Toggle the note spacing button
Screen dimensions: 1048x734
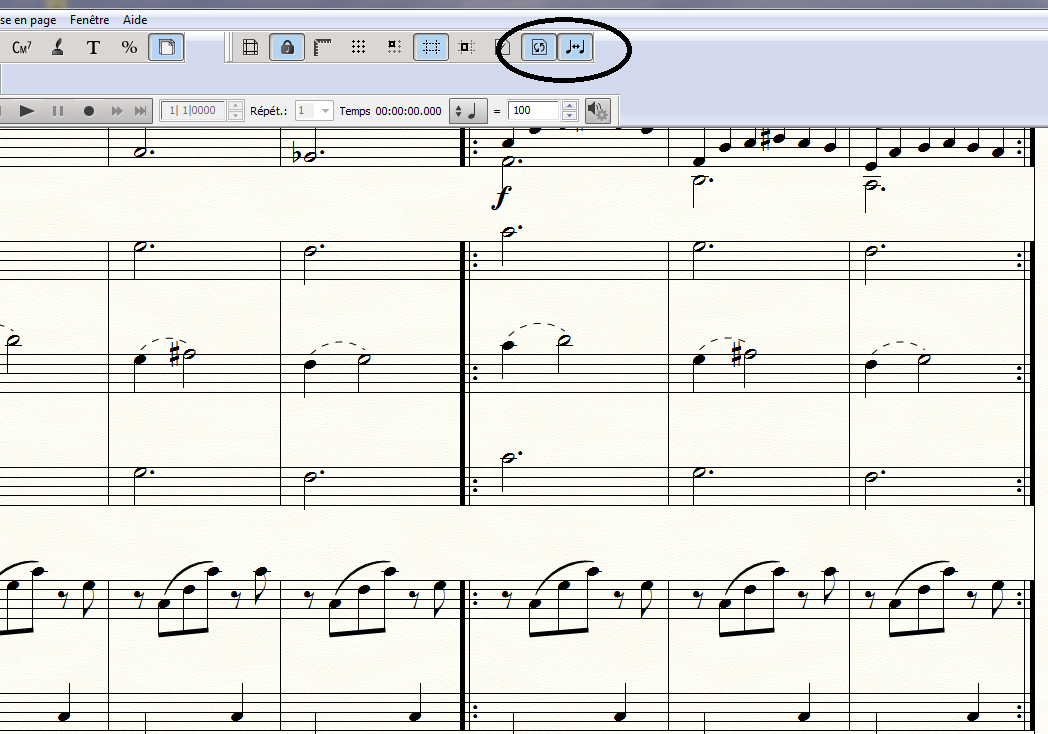pos(574,47)
